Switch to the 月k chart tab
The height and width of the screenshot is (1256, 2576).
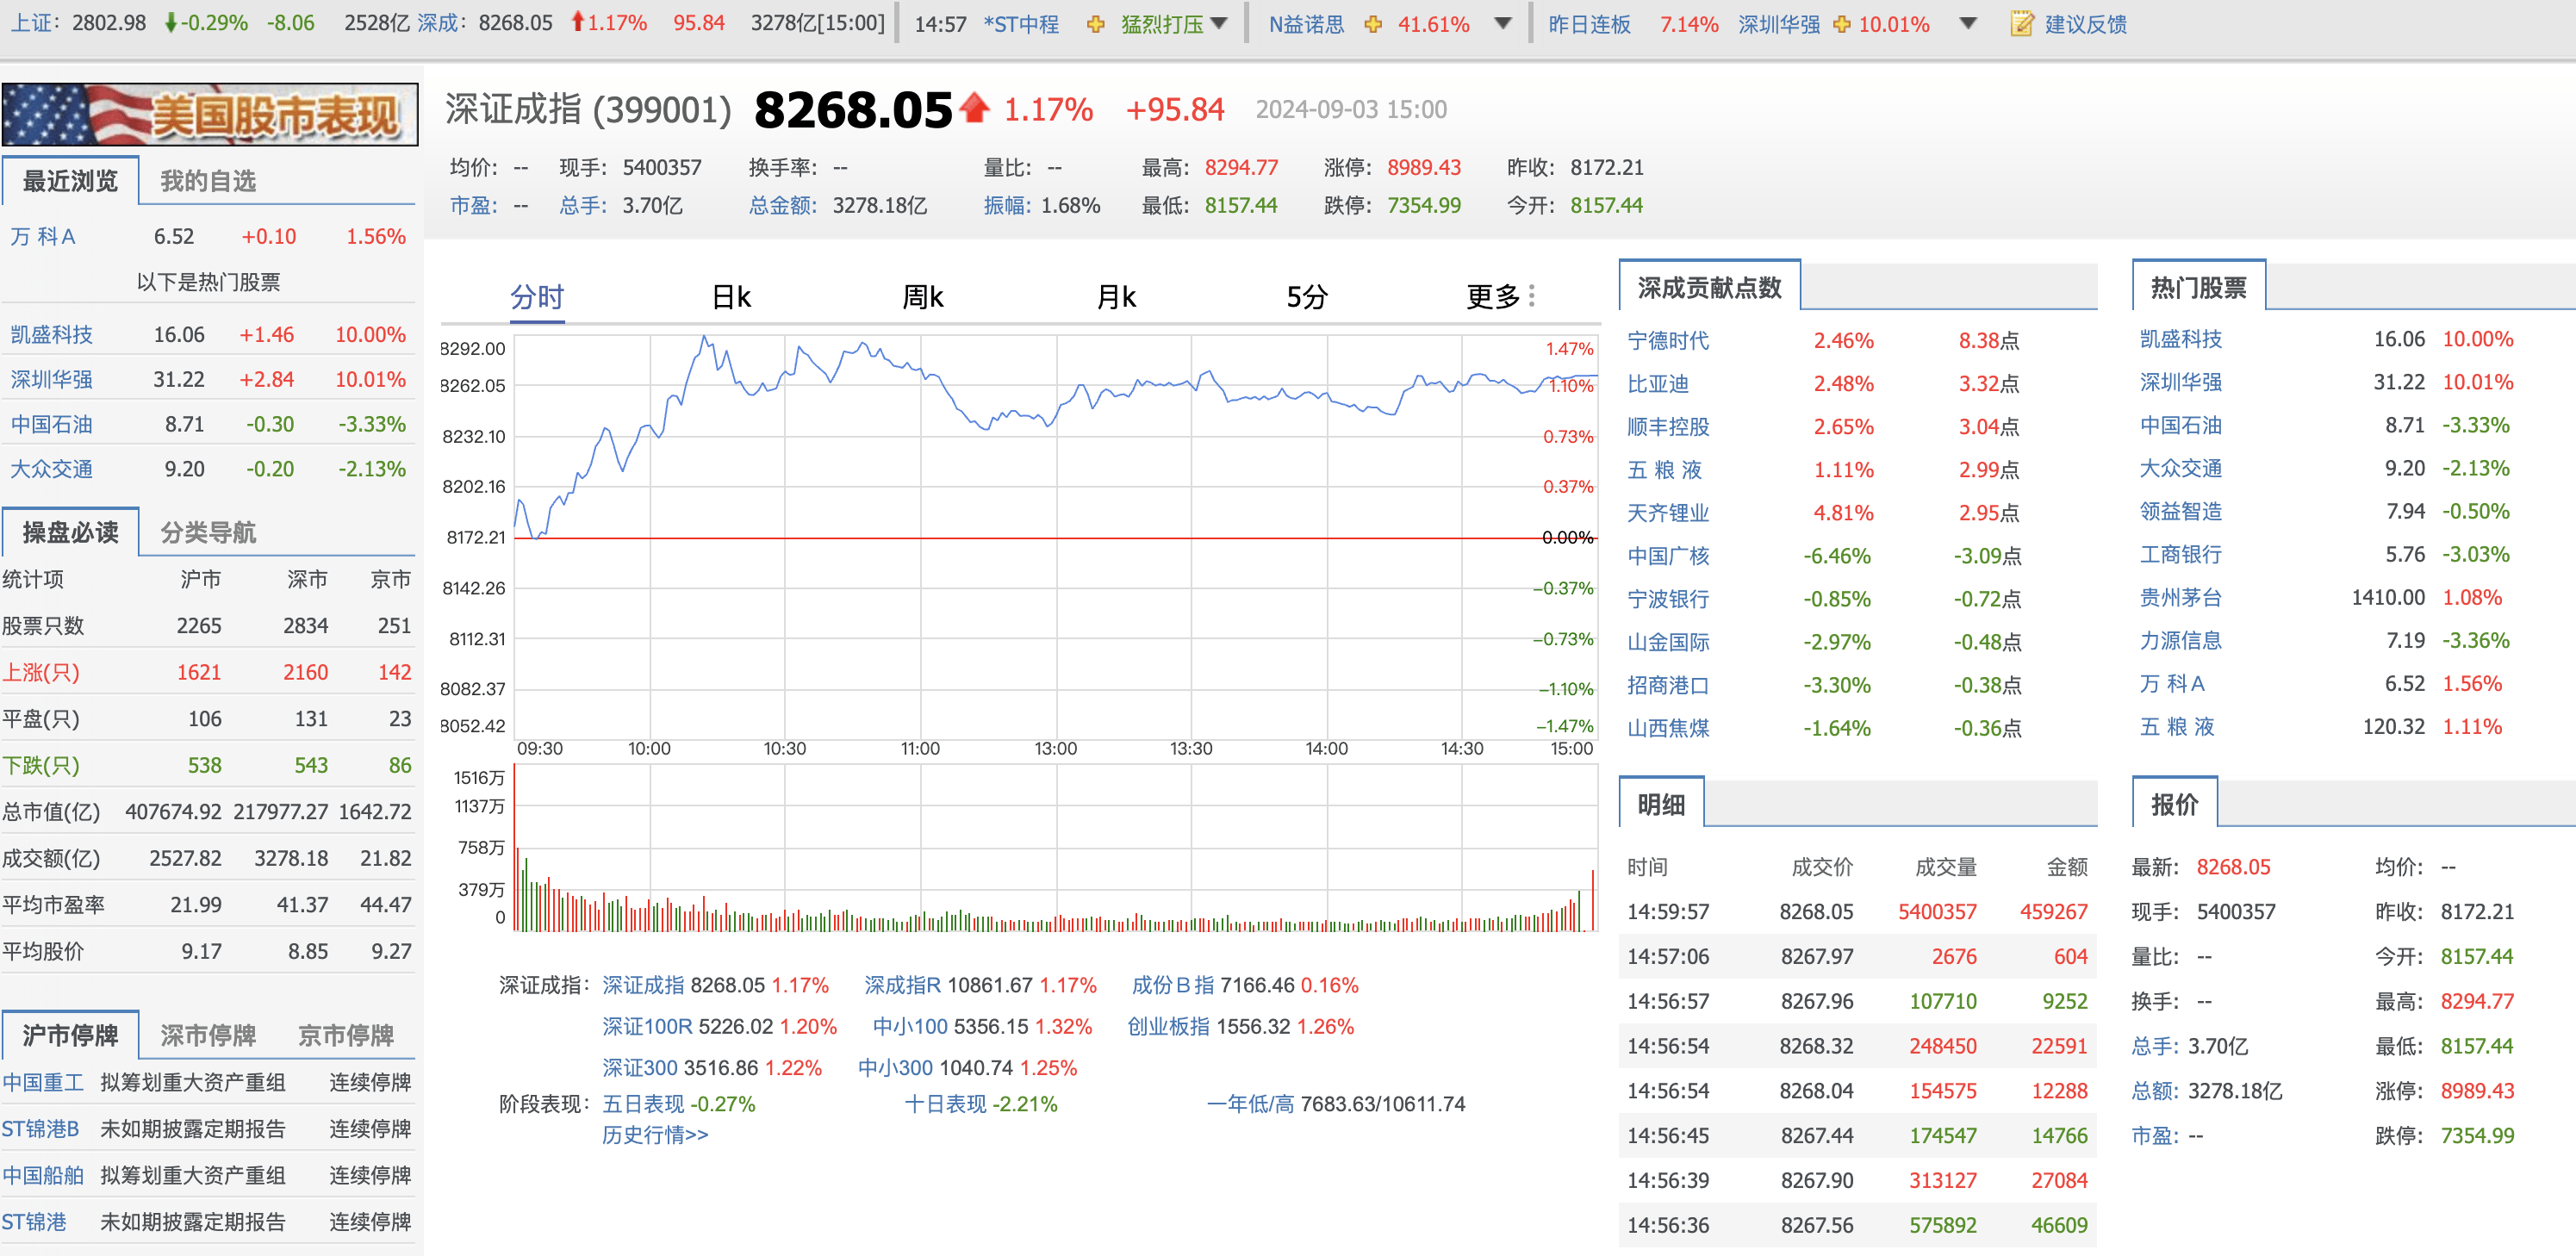coord(1116,297)
